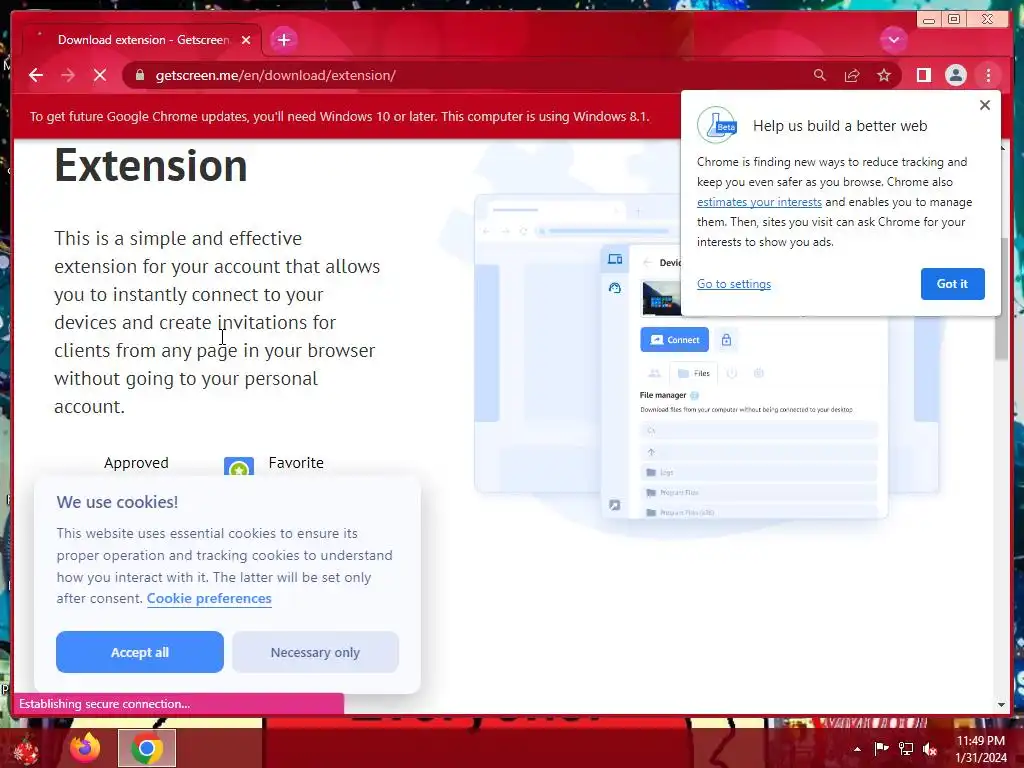Click Go to settings link
The width and height of the screenshot is (1024, 768).
733,283
